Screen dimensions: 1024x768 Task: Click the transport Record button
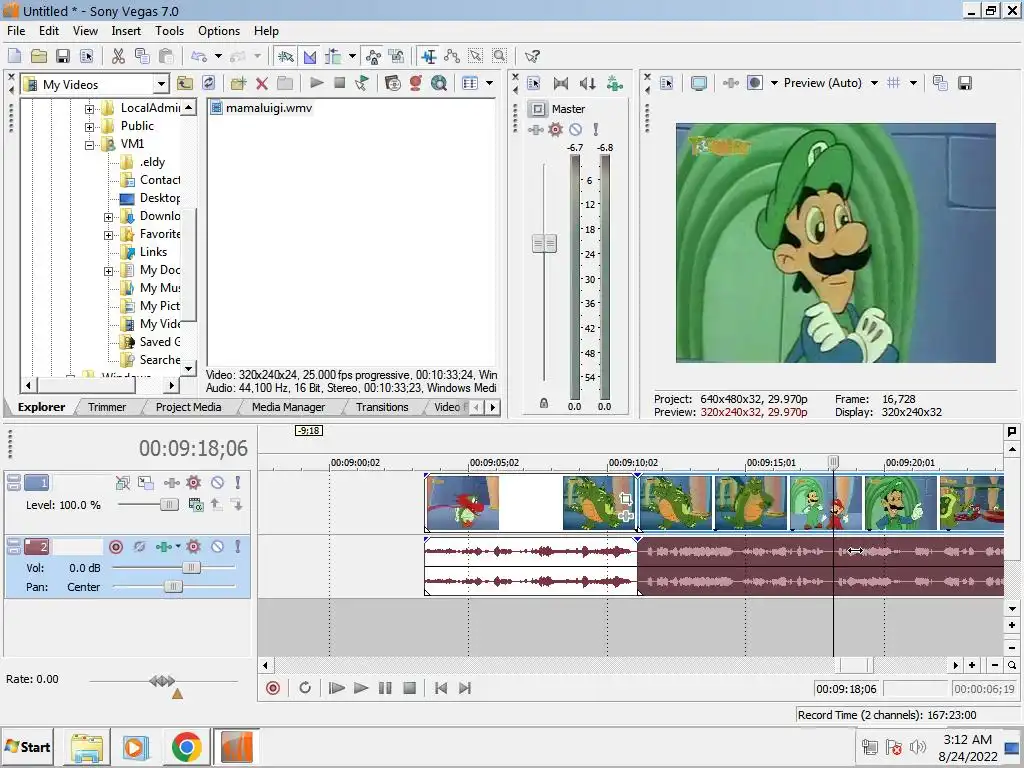273,688
